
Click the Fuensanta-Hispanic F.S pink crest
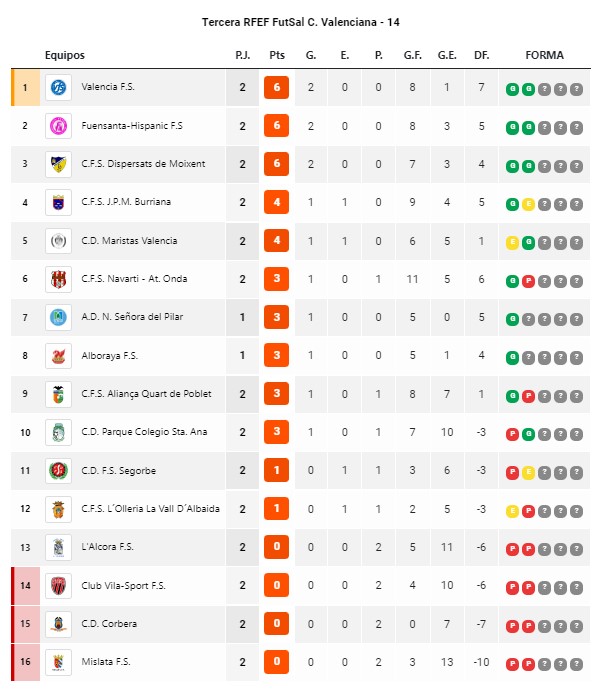[58, 126]
